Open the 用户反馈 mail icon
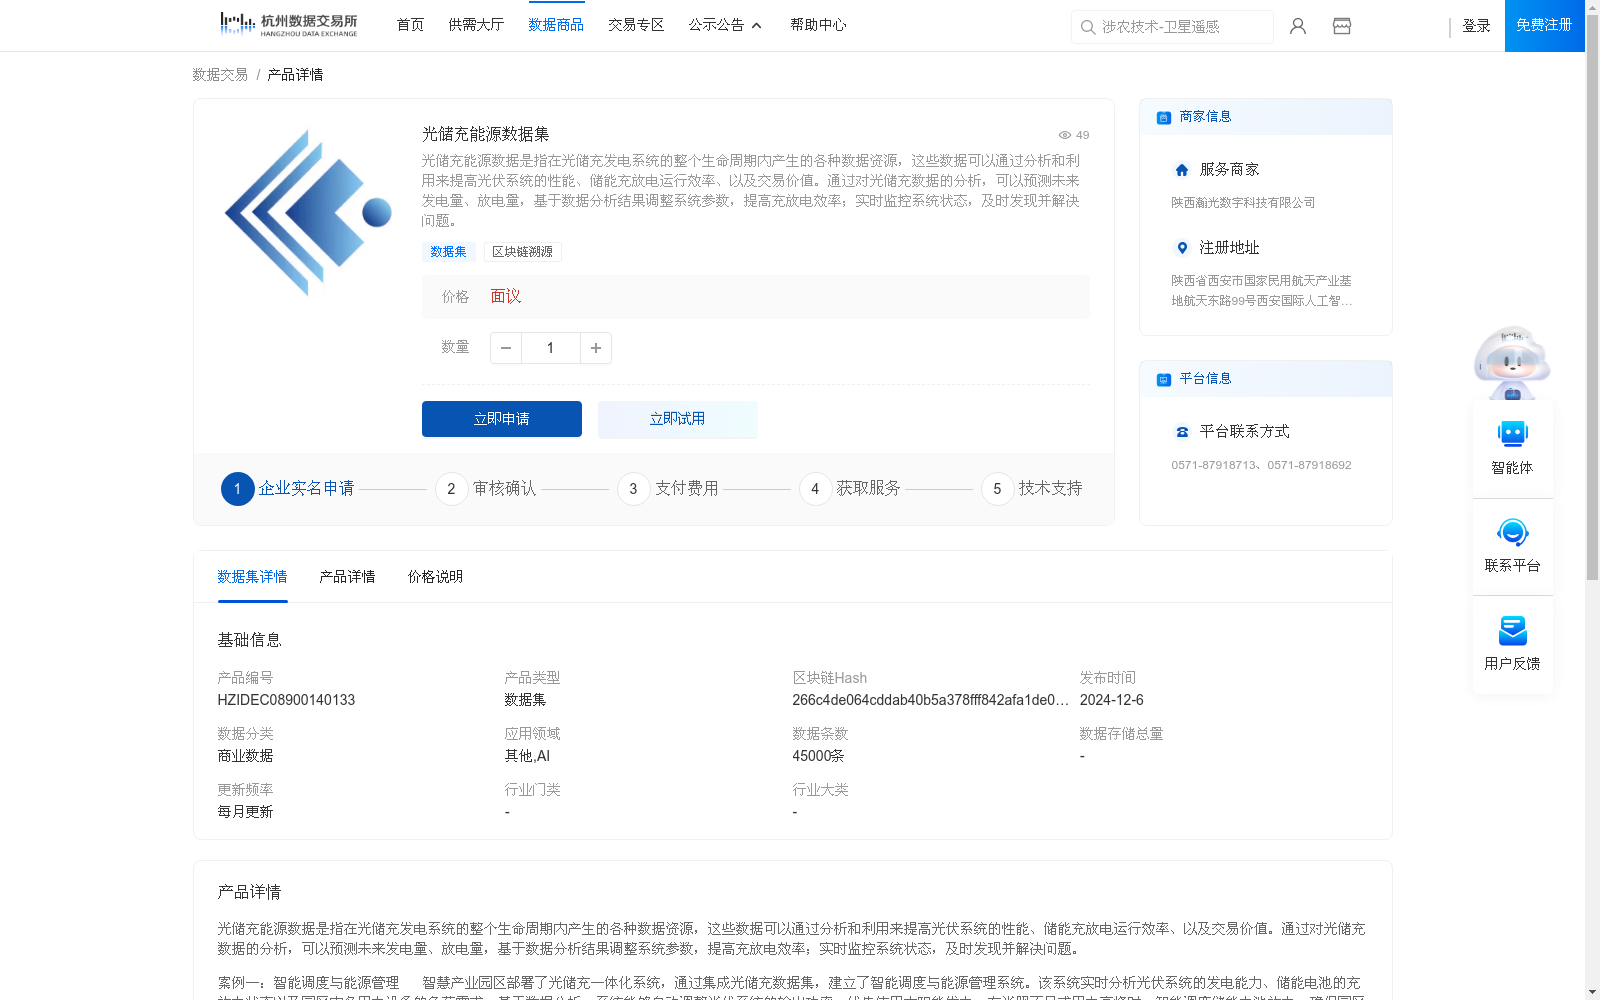 (1512, 630)
